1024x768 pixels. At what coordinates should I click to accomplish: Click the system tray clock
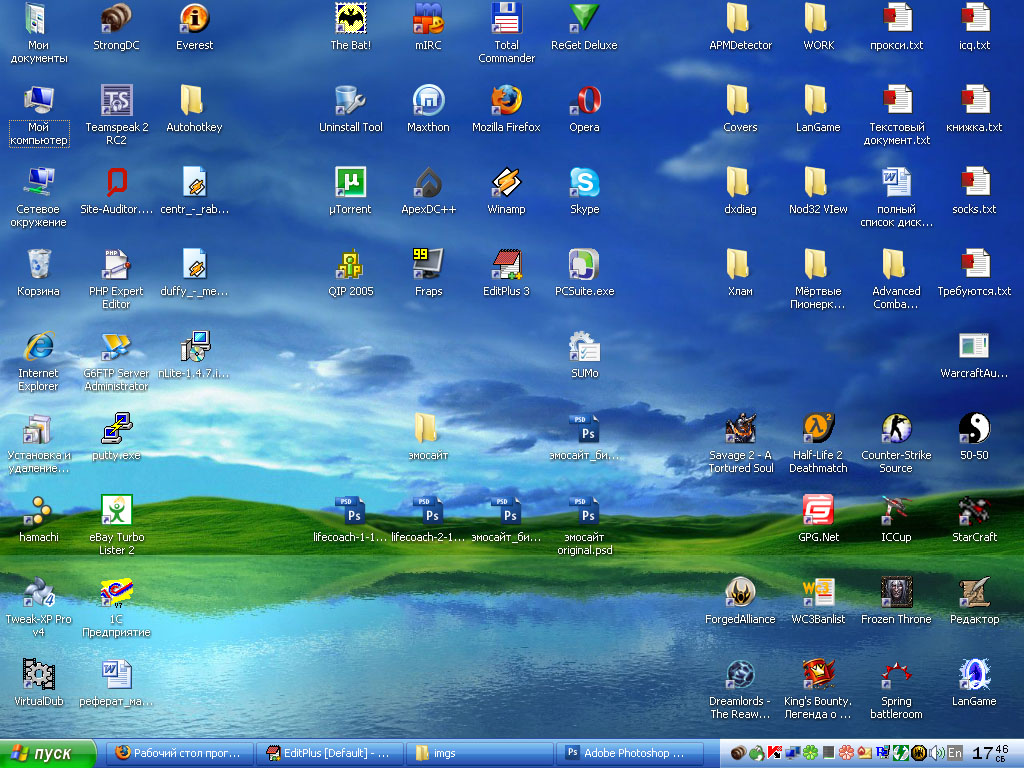(990, 752)
